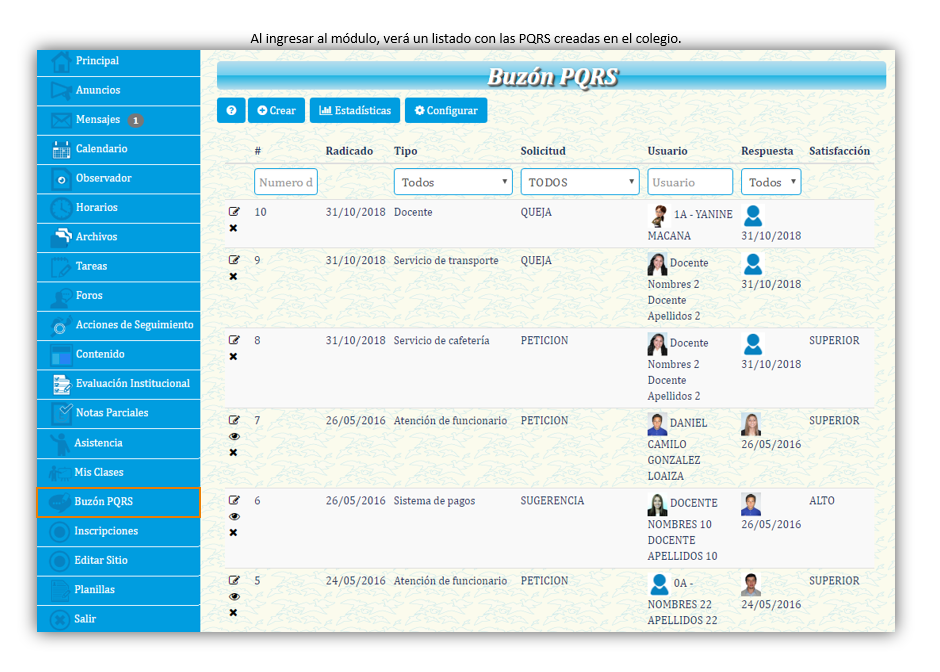Open Mensajes from the sidebar
Image resolution: width=940 pixels, height=672 pixels.
(x=118, y=120)
